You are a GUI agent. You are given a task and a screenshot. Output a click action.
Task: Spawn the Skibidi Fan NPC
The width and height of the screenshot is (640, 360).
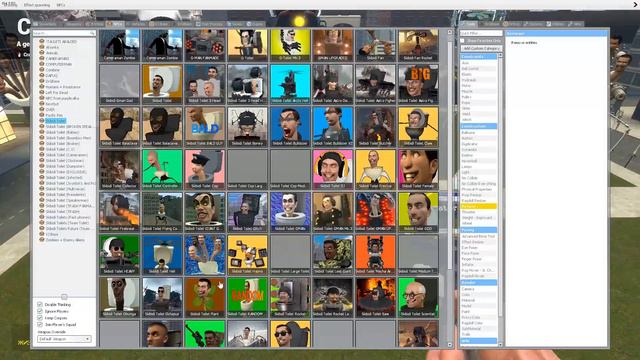pos(376,45)
